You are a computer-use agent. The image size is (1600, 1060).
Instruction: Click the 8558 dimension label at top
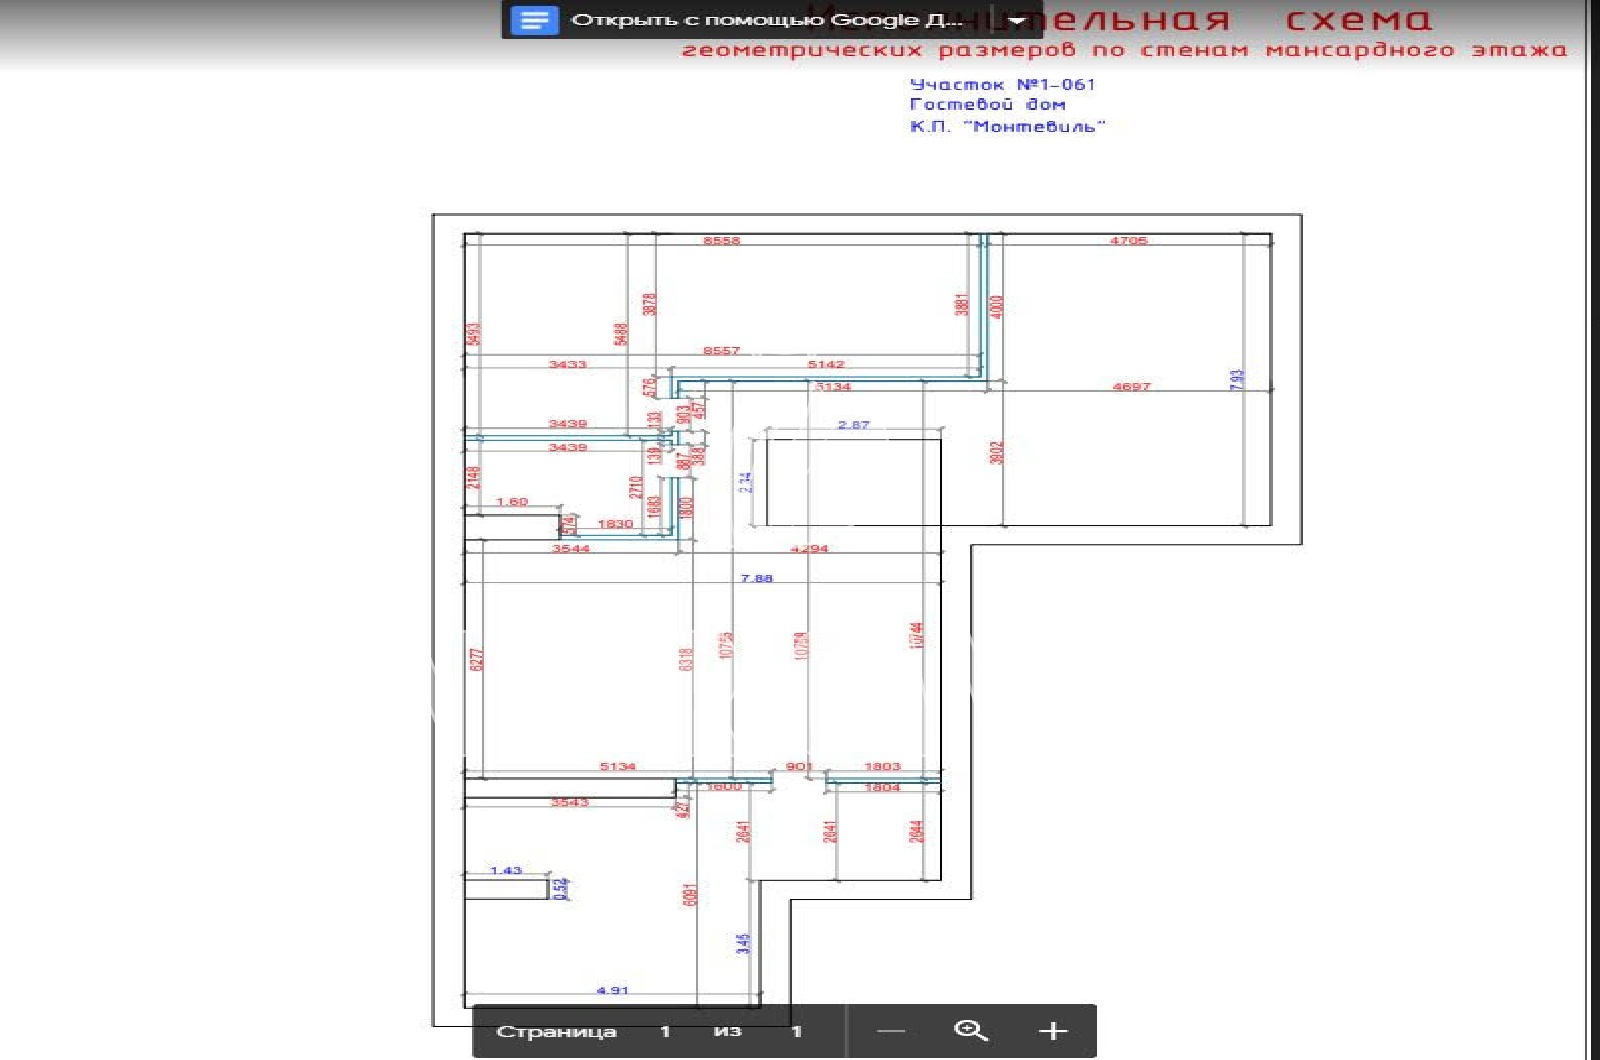pos(721,241)
